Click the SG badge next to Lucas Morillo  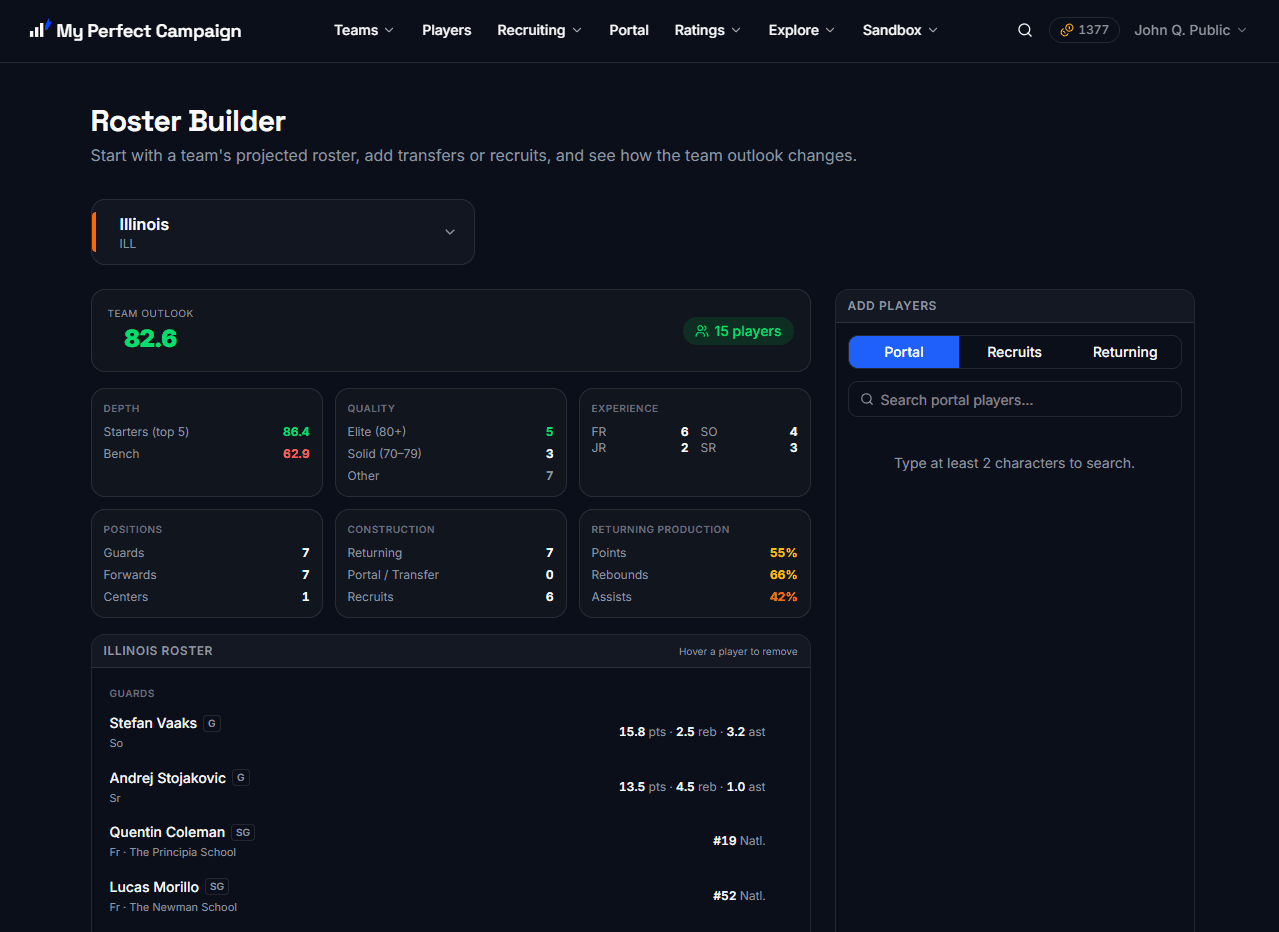pos(217,887)
